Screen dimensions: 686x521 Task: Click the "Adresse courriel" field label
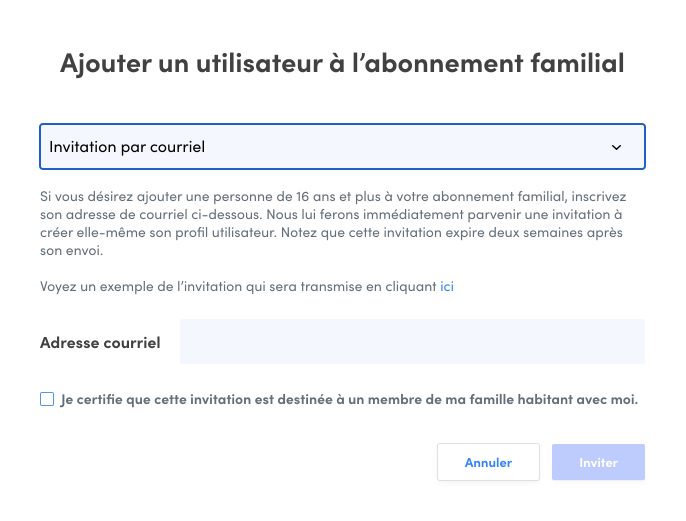pyautogui.click(x=100, y=342)
